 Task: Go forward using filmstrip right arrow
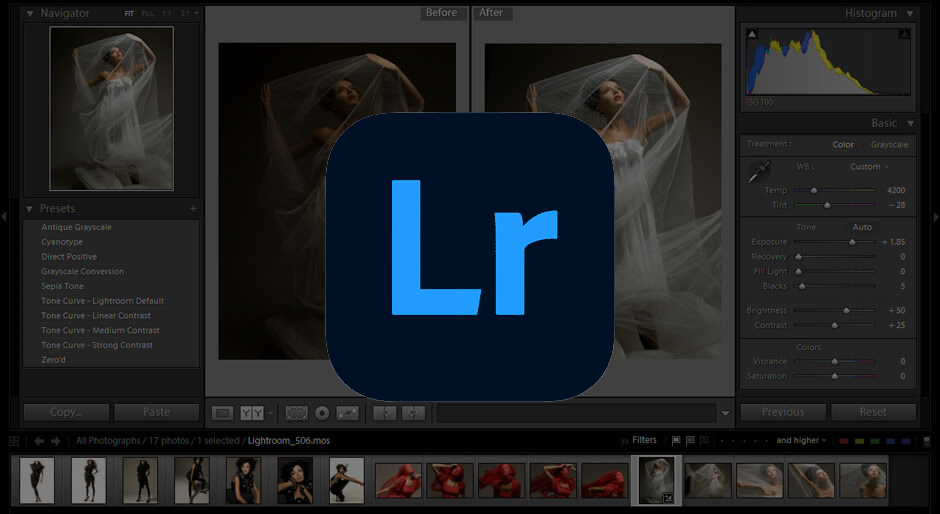pyautogui.click(x=56, y=441)
